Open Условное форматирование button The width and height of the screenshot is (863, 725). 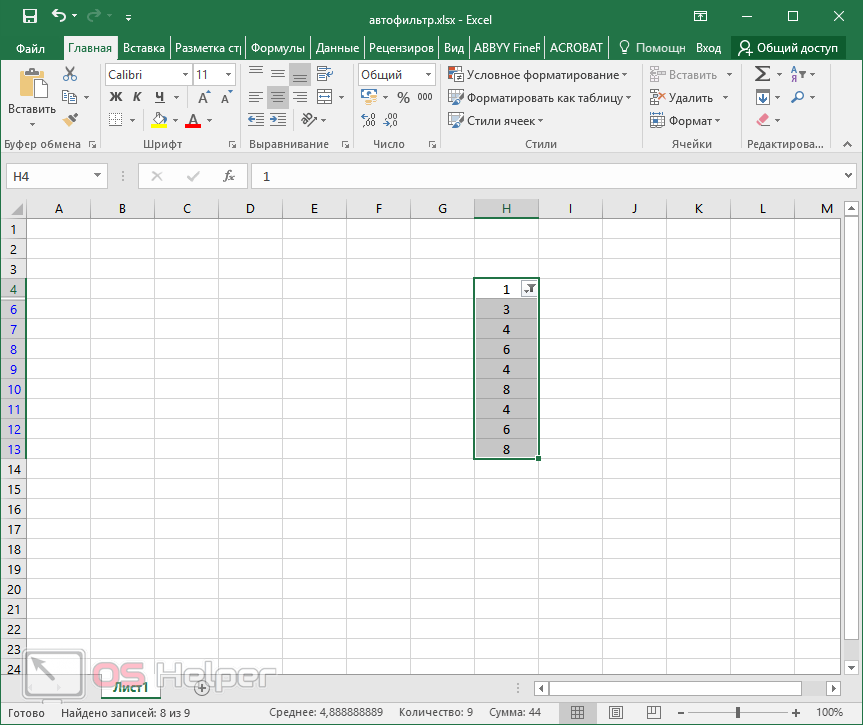538,75
